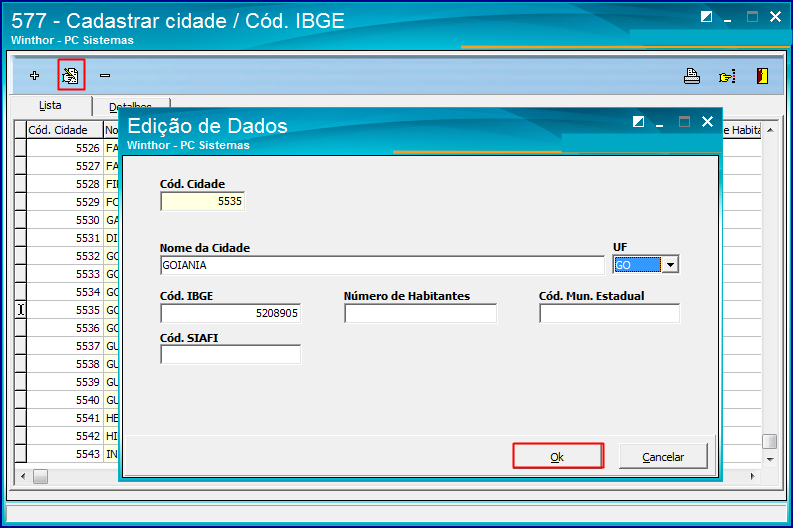Viewport: 793px width, 528px height.
Task: Toggle compact mode icon in Edição de Dados
Action: 638,121
